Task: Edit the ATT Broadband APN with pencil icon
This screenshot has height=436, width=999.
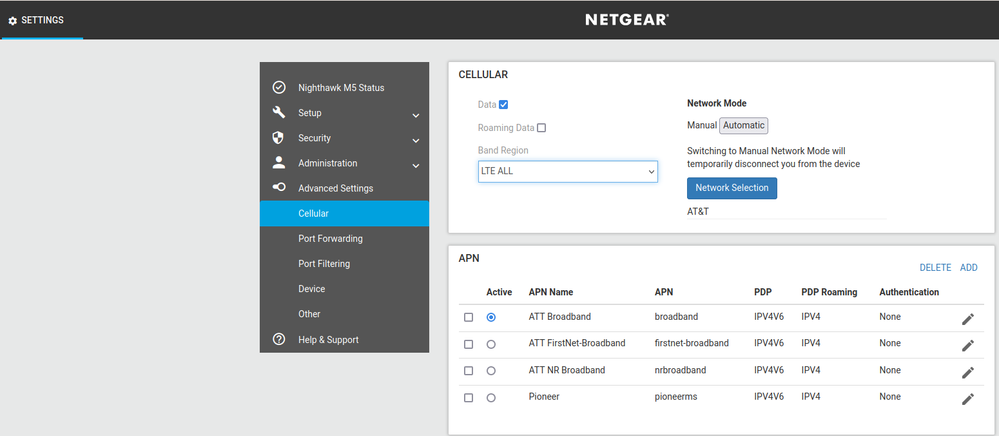Action: (x=968, y=319)
